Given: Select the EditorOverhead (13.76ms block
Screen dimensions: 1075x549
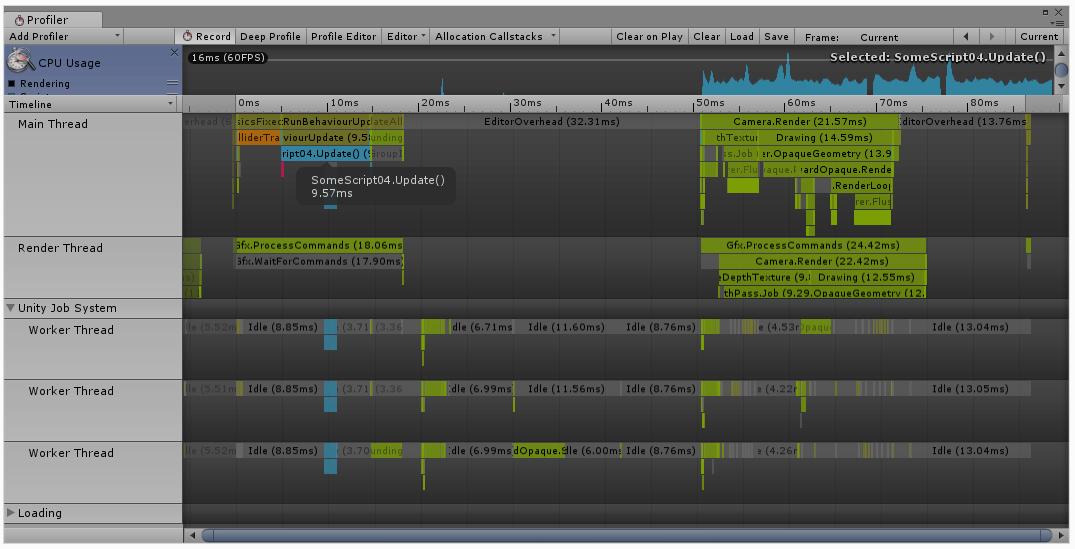Looking at the screenshot, I should point(963,121).
